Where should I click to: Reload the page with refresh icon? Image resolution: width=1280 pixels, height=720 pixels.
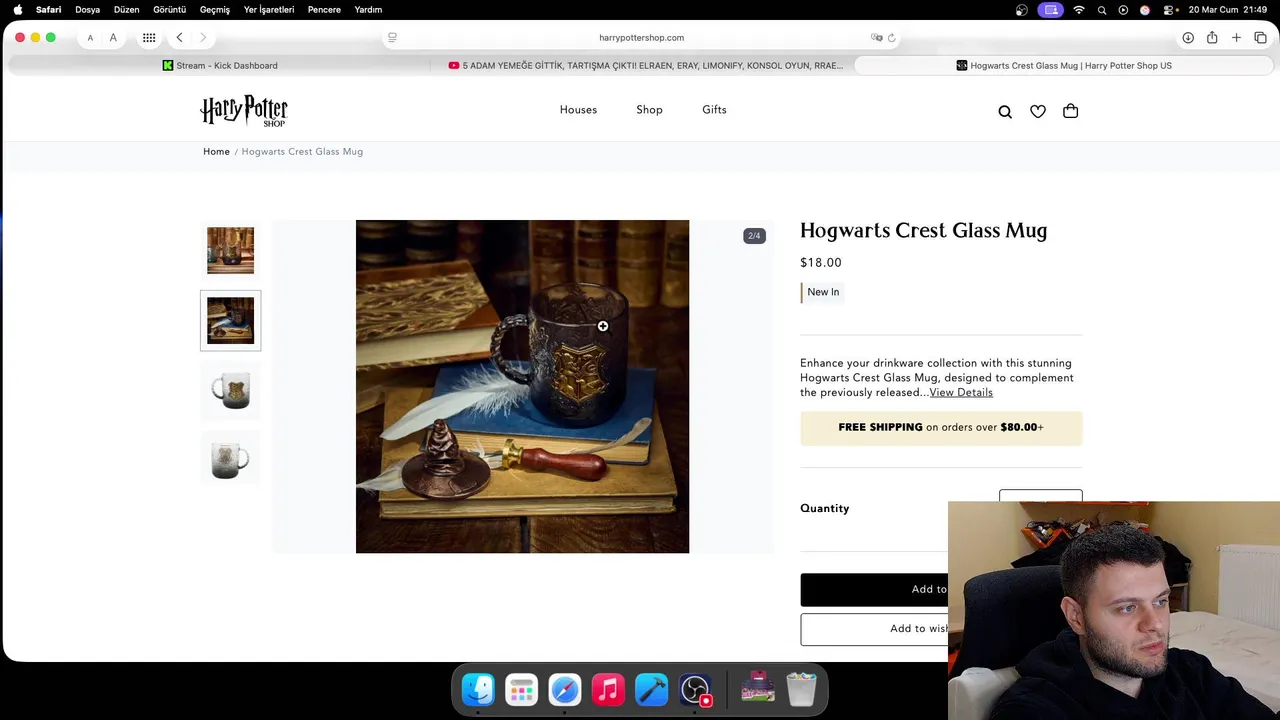892,37
